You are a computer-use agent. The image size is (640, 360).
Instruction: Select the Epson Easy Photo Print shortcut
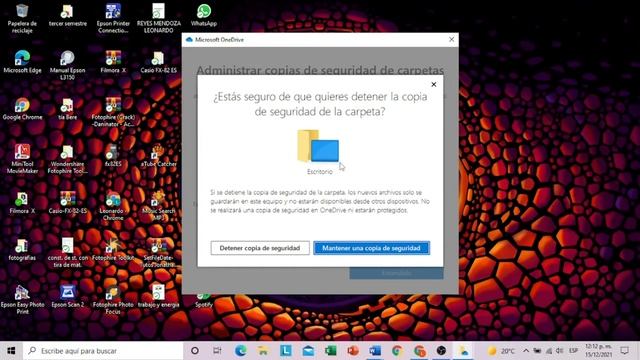coord(22,300)
